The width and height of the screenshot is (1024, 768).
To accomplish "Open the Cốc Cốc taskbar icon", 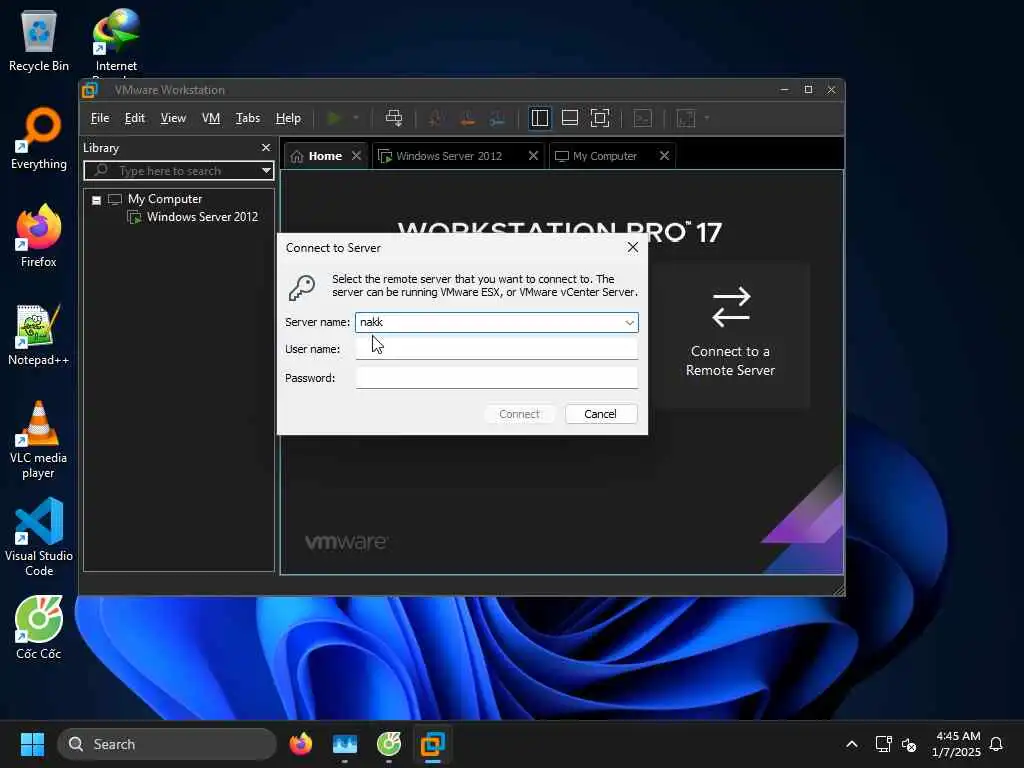I will point(389,744).
